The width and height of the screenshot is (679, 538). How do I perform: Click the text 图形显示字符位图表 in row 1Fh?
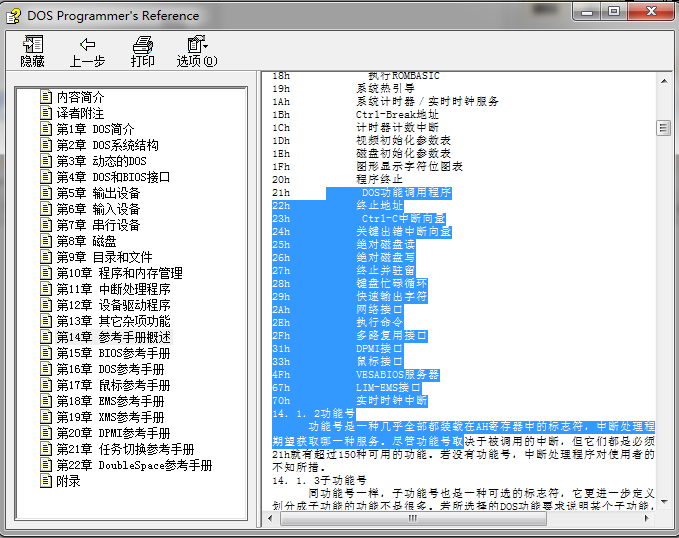tap(410, 166)
